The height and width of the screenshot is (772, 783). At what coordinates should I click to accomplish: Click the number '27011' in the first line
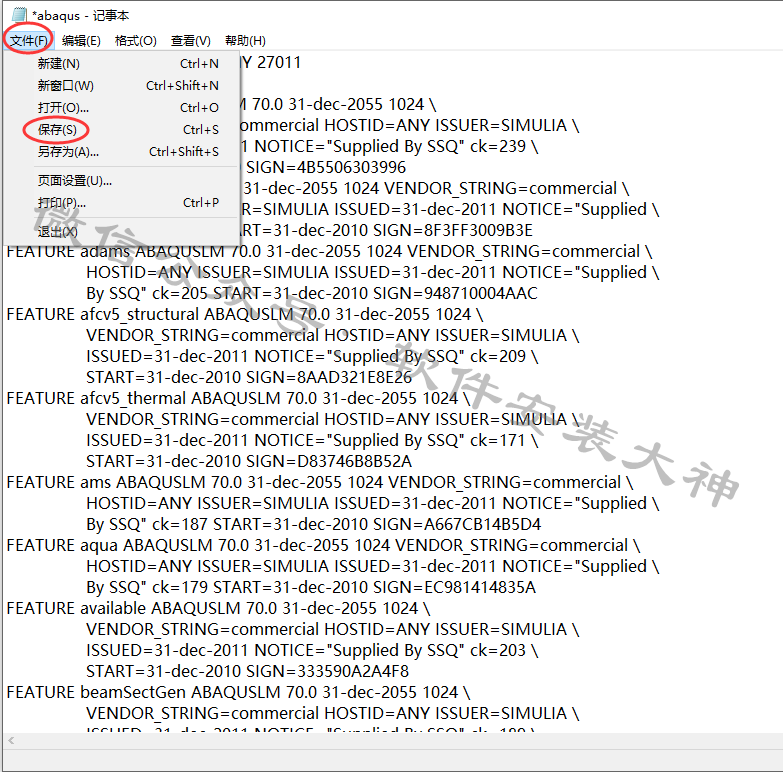tap(279, 62)
